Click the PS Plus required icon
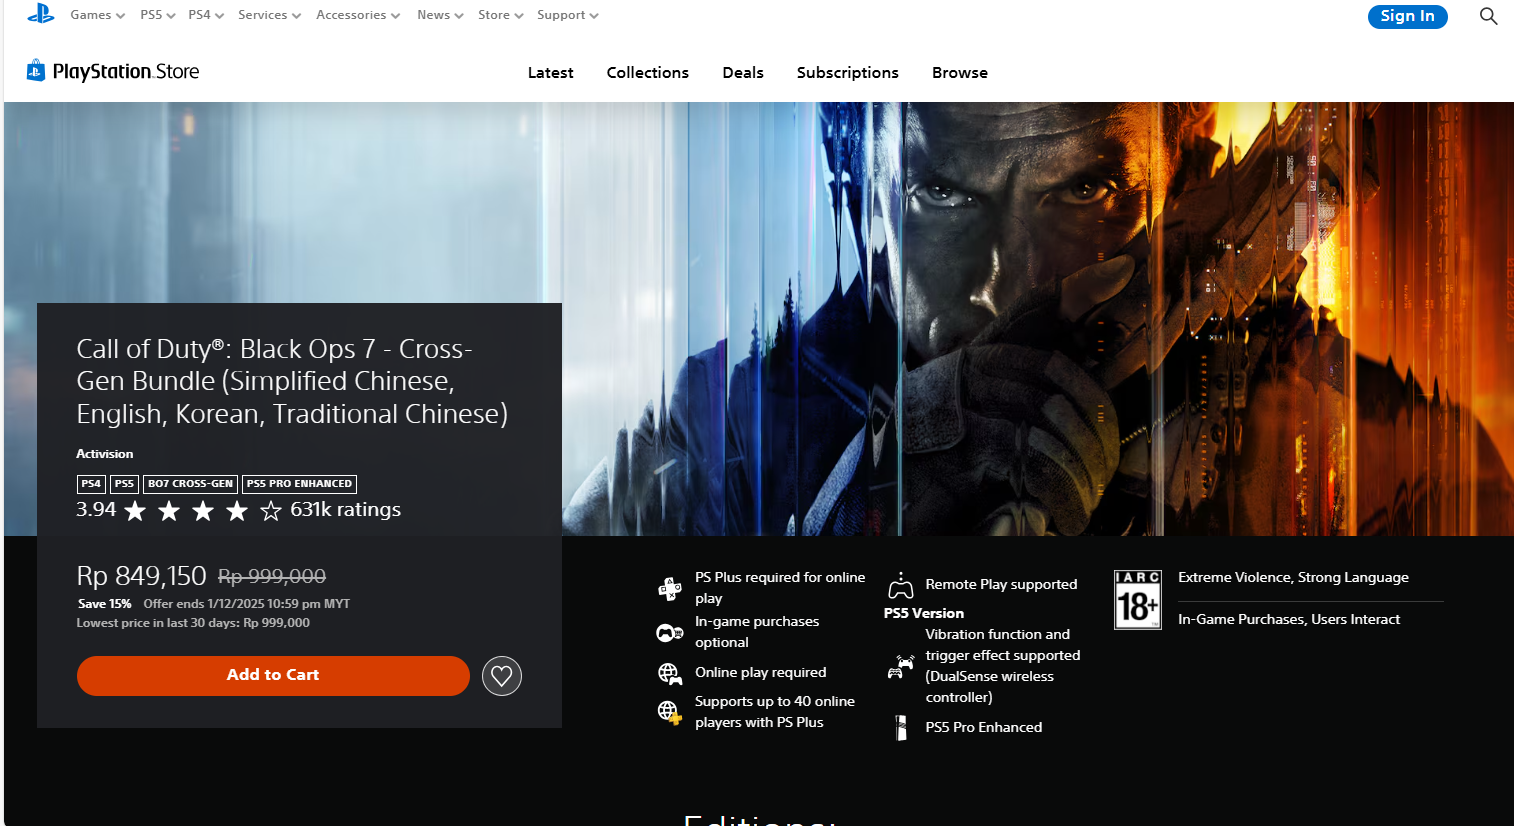 [x=669, y=588]
